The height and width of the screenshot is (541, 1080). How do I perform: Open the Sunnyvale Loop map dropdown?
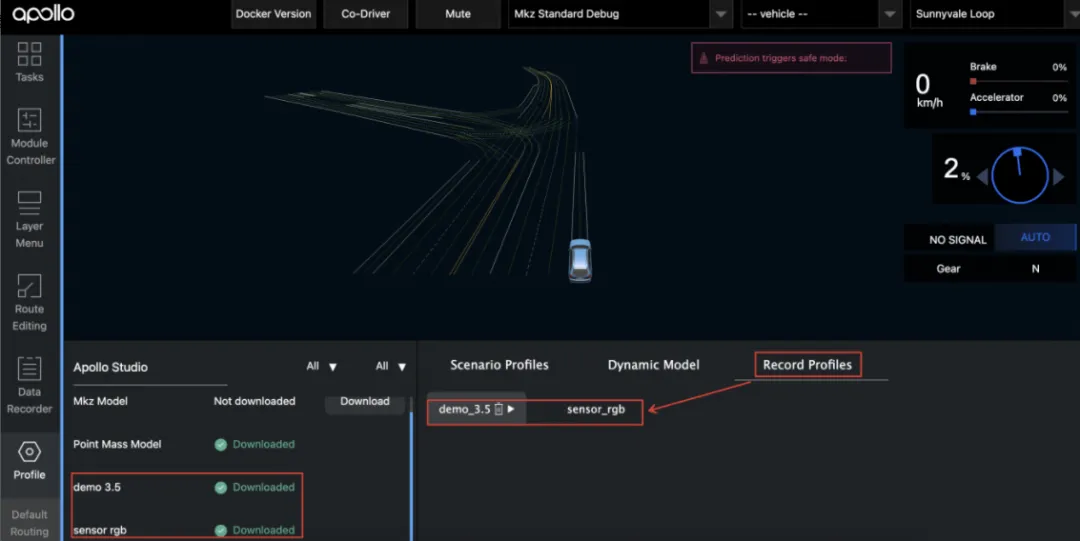point(995,14)
